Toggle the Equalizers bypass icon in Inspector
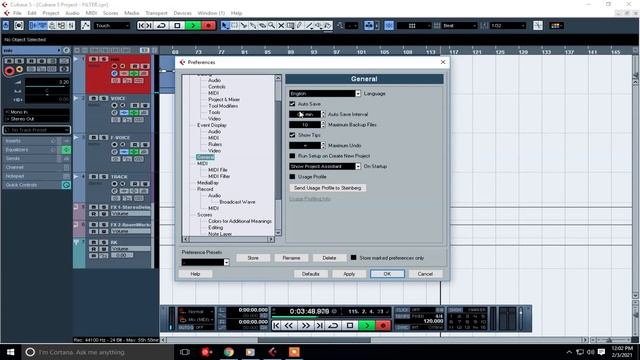Screen dimensions: 640x360 [66, 150]
